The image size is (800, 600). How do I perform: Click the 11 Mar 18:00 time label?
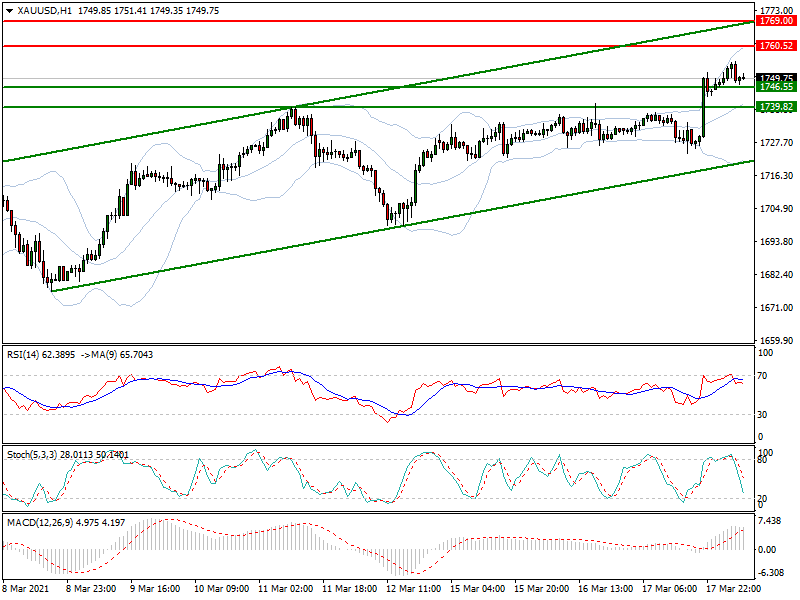click(349, 589)
